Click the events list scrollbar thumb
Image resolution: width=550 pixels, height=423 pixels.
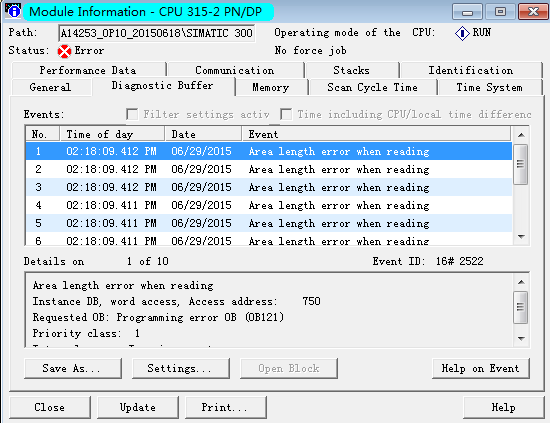521,164
